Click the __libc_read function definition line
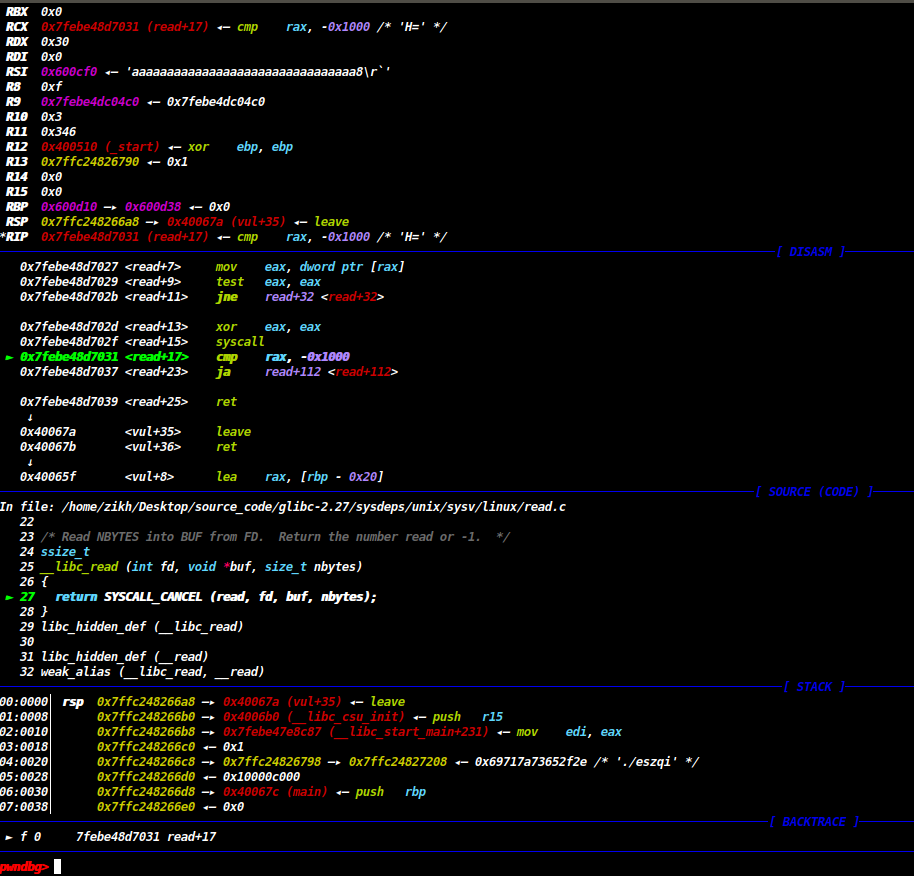The image size is (914, 876). pyautogui.click(x=201, y=567)
